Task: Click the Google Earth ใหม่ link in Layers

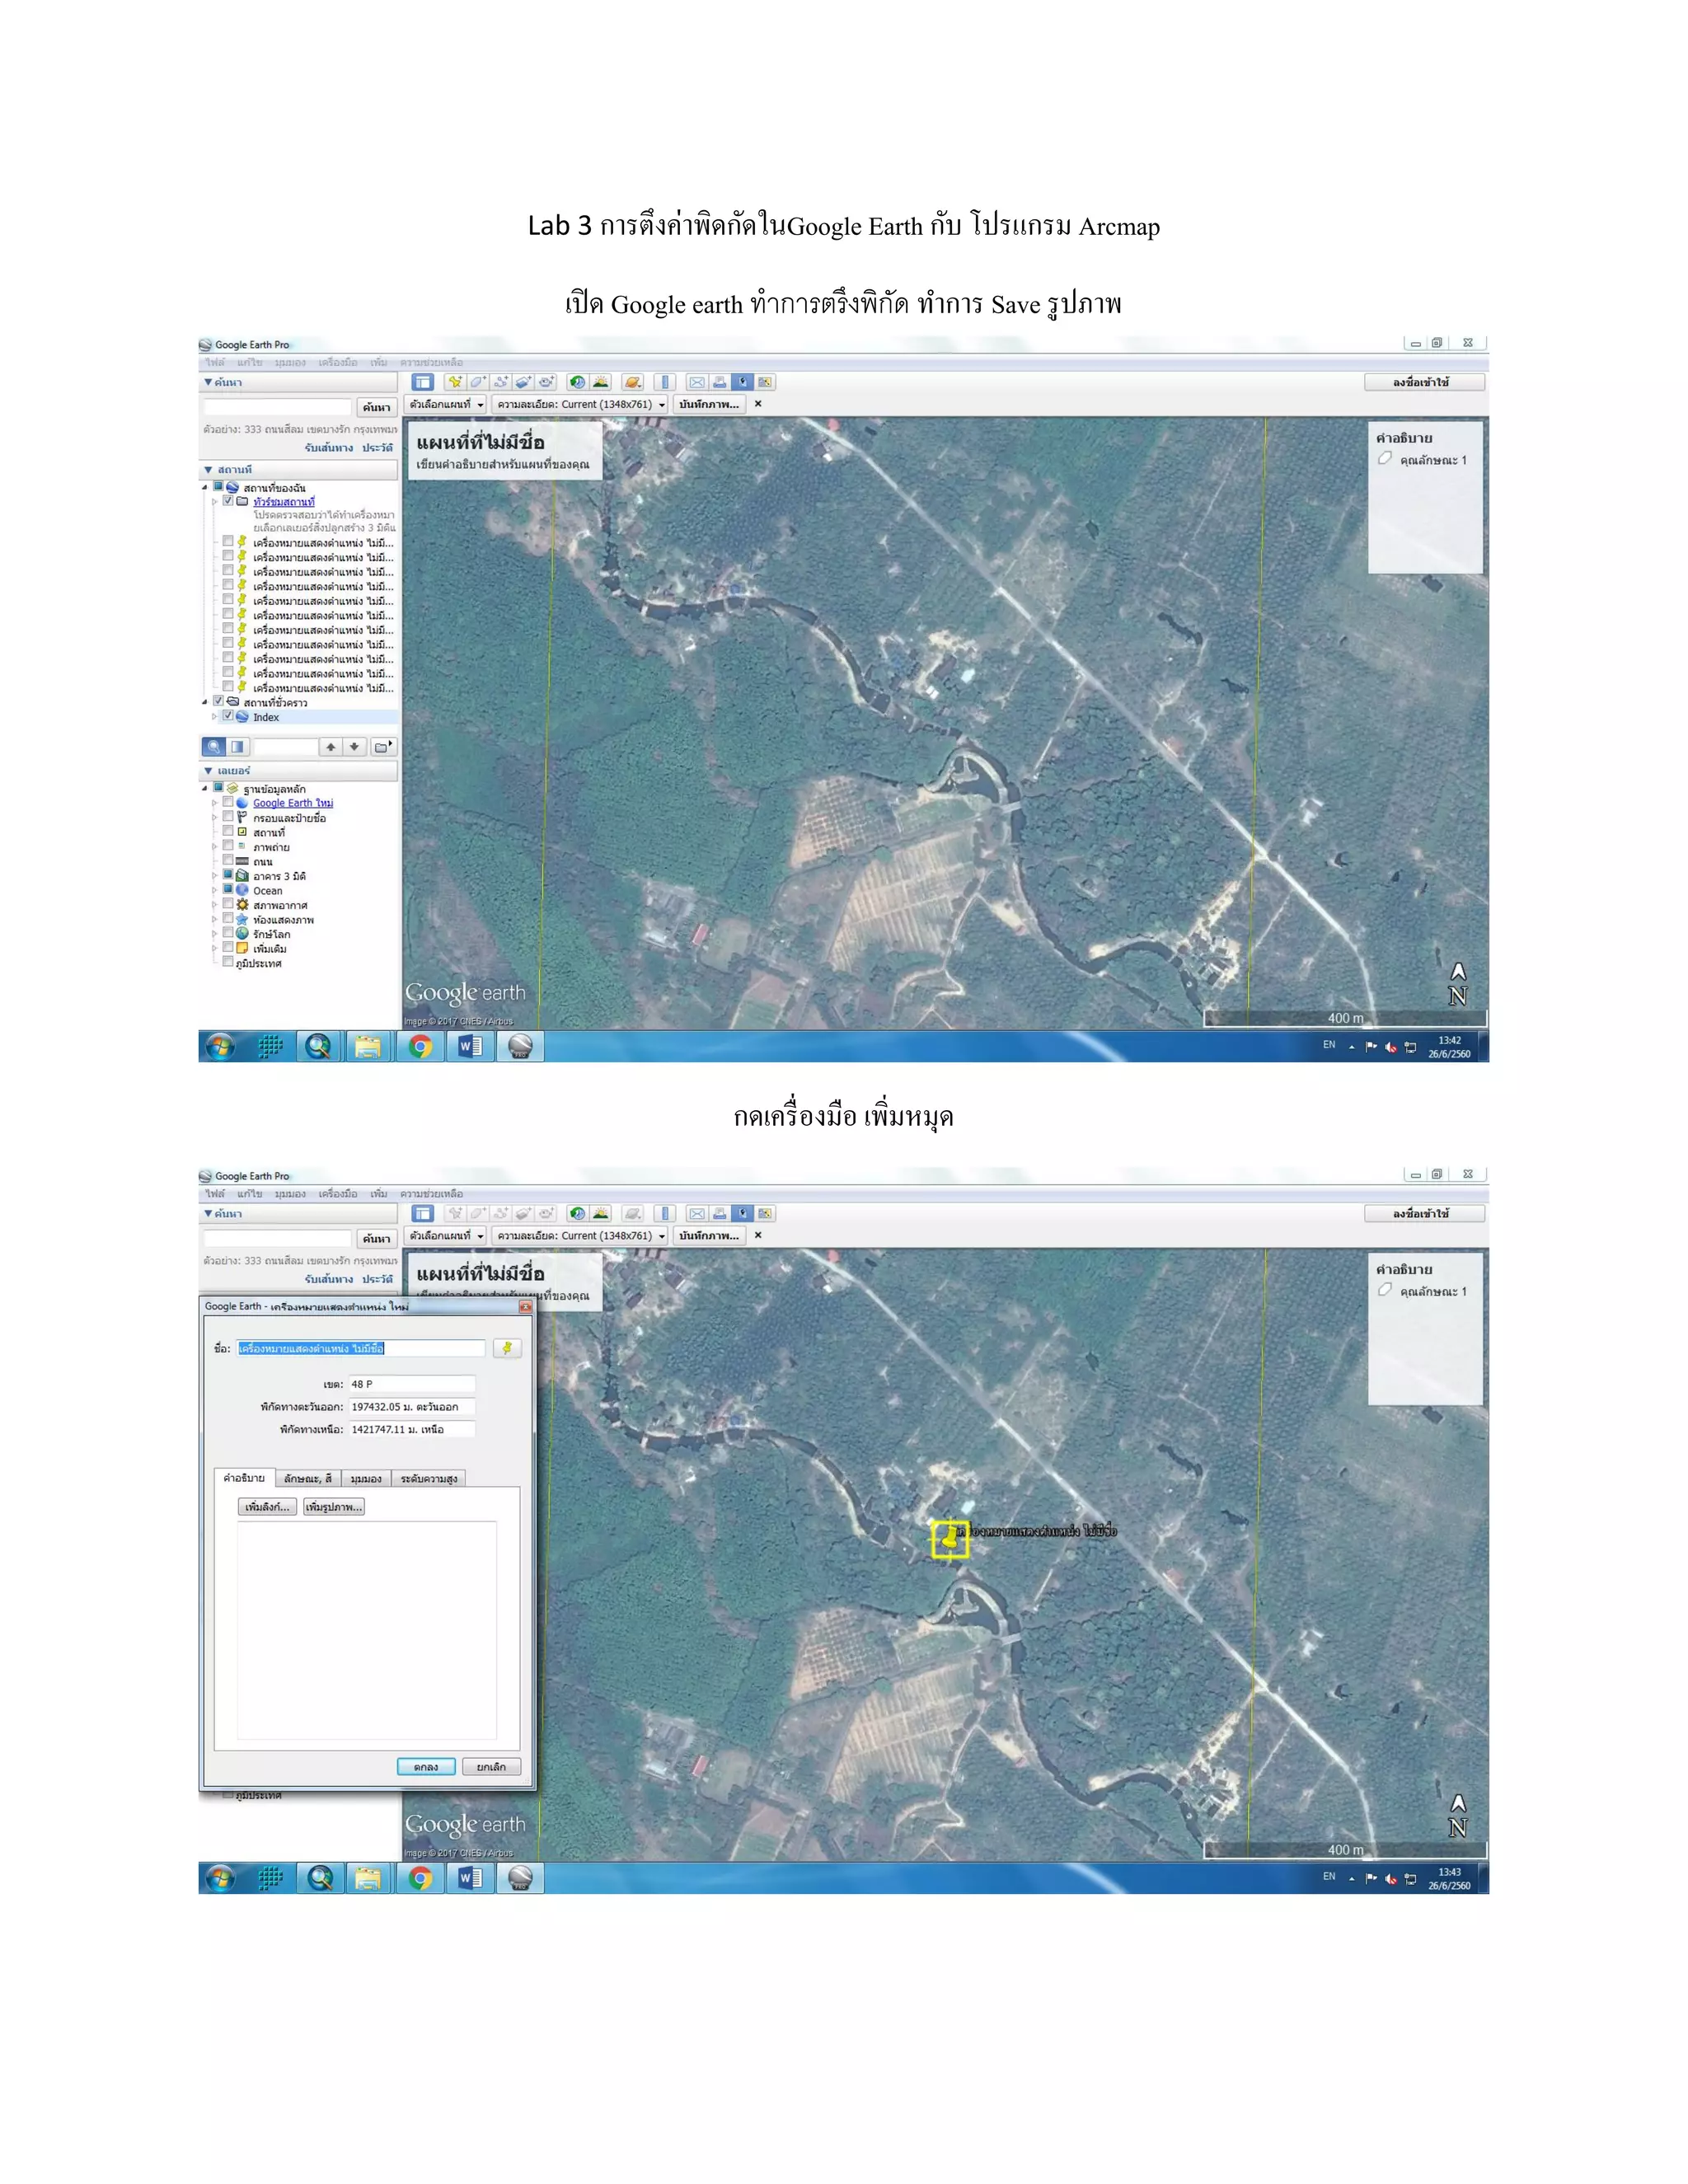Action: [x=293, y=803]
